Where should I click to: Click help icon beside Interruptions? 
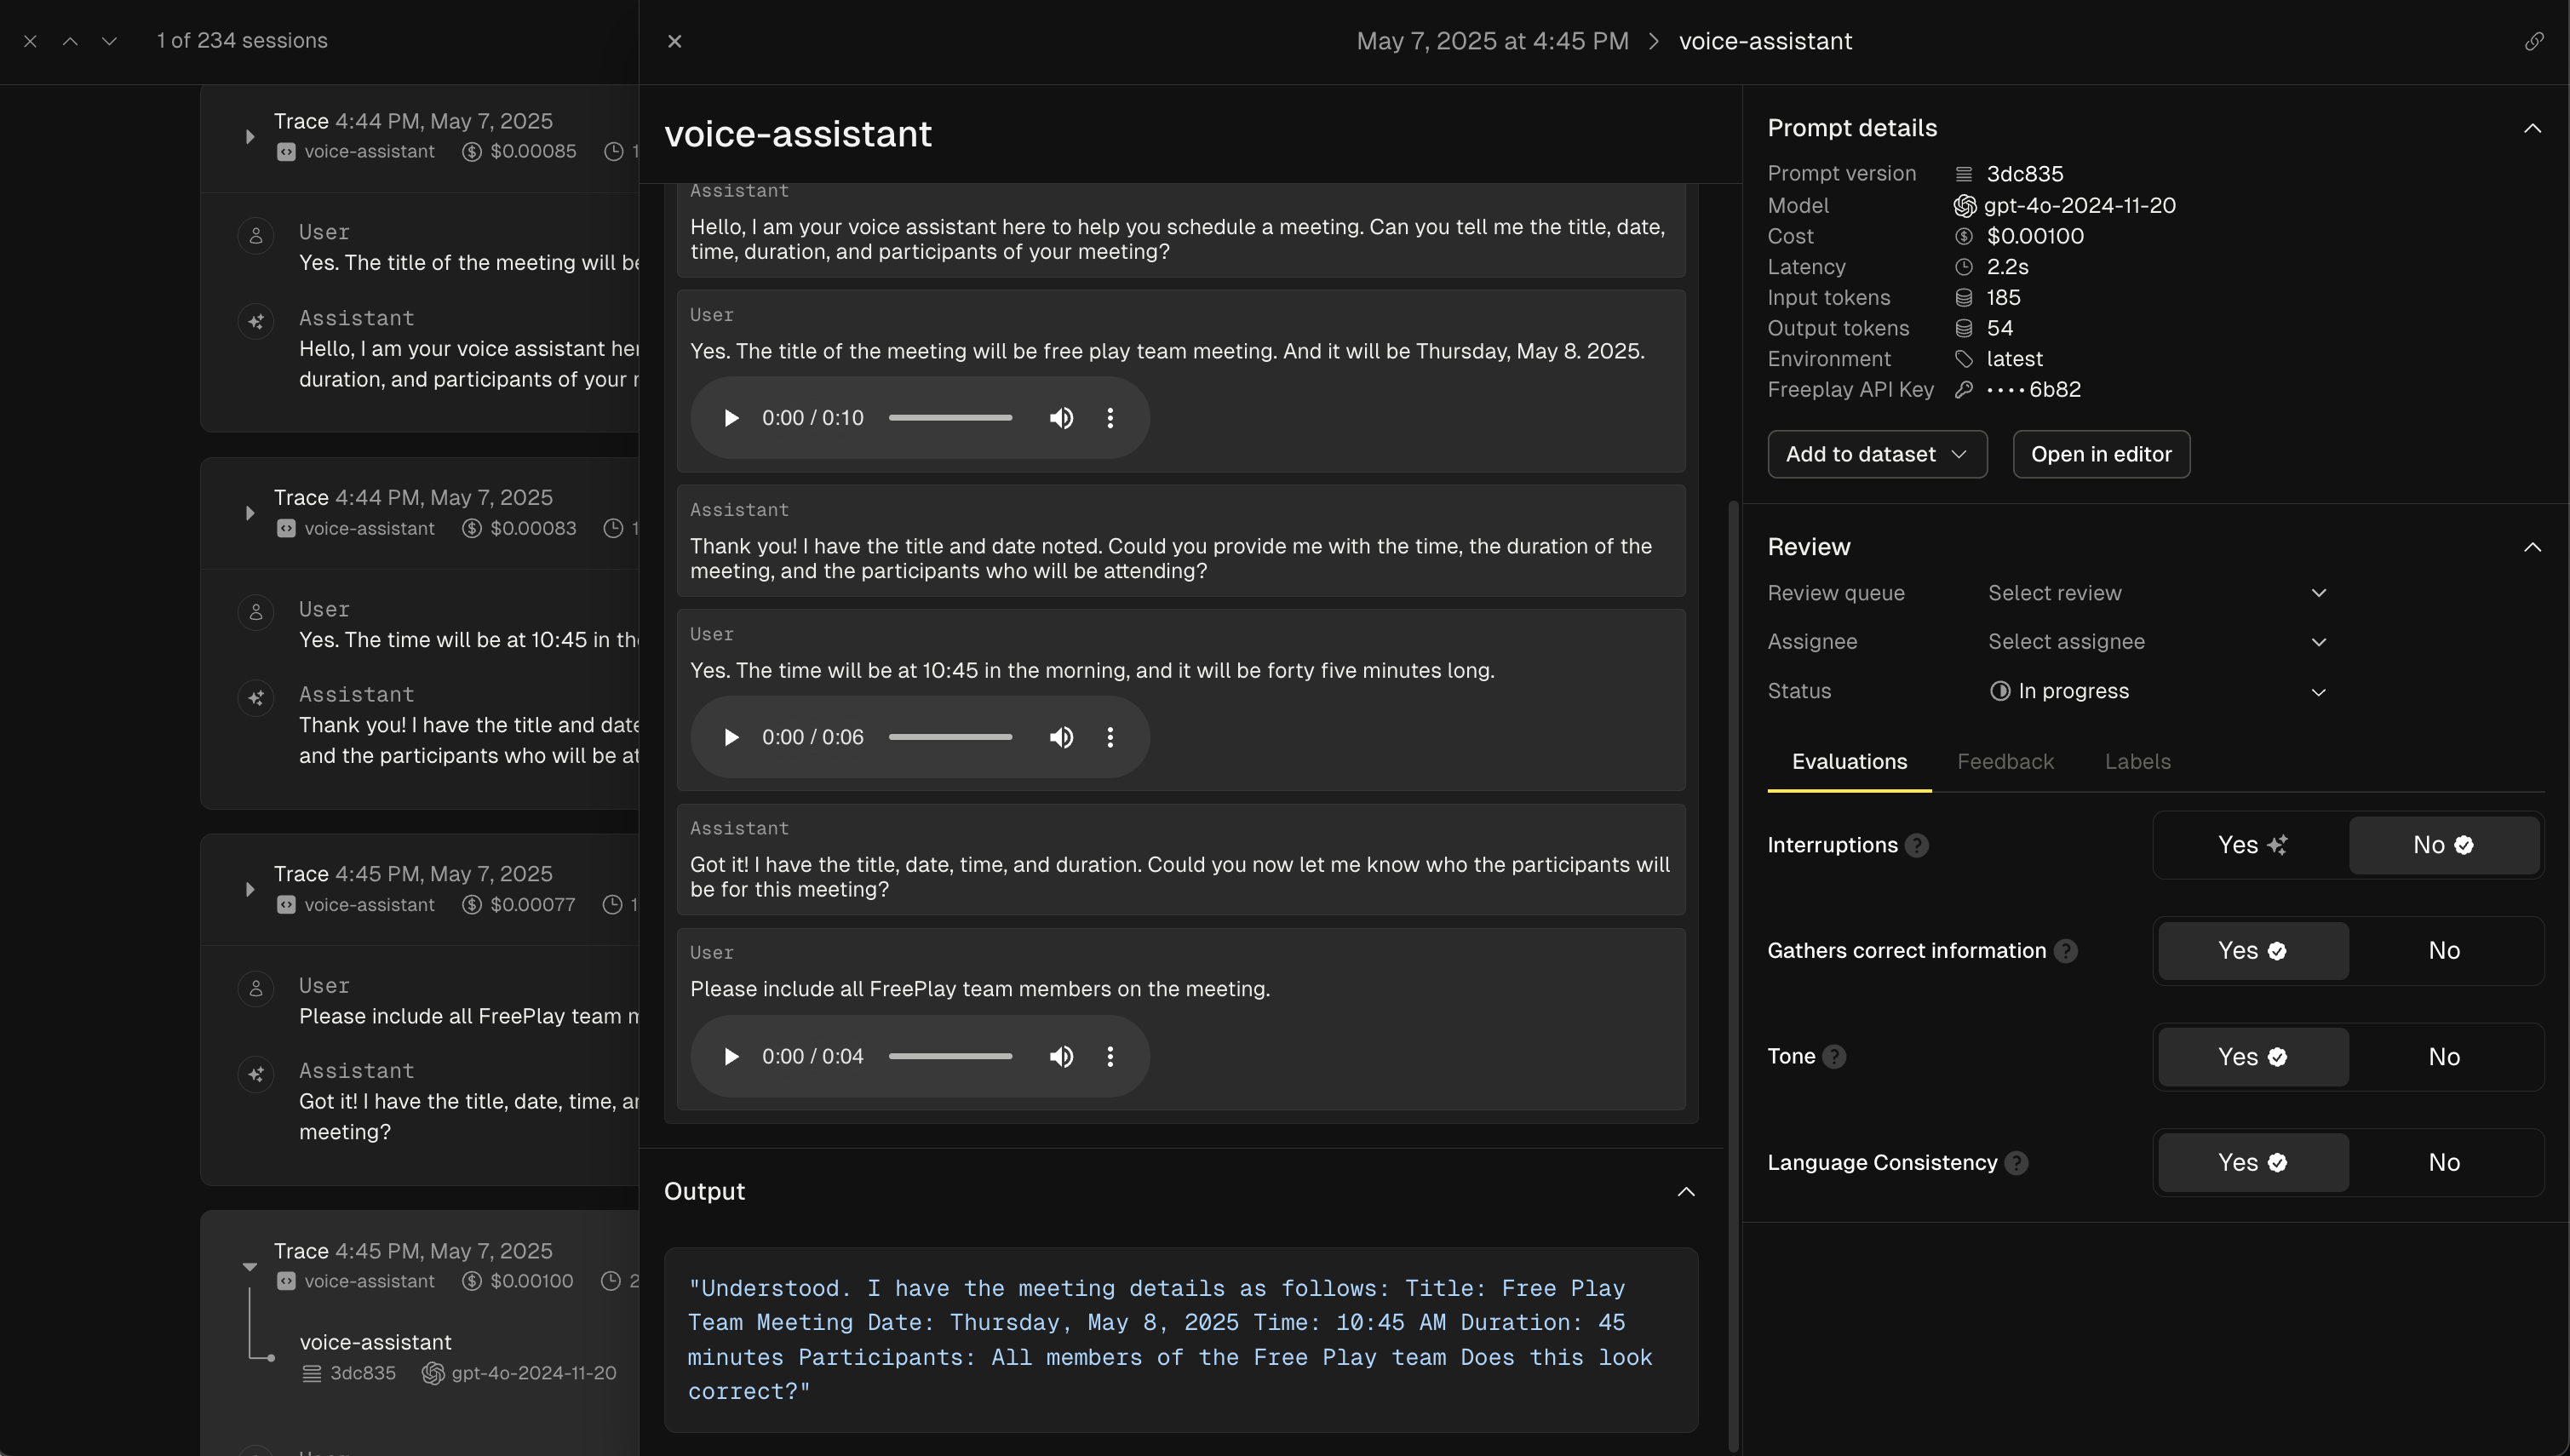[1916, 846]
